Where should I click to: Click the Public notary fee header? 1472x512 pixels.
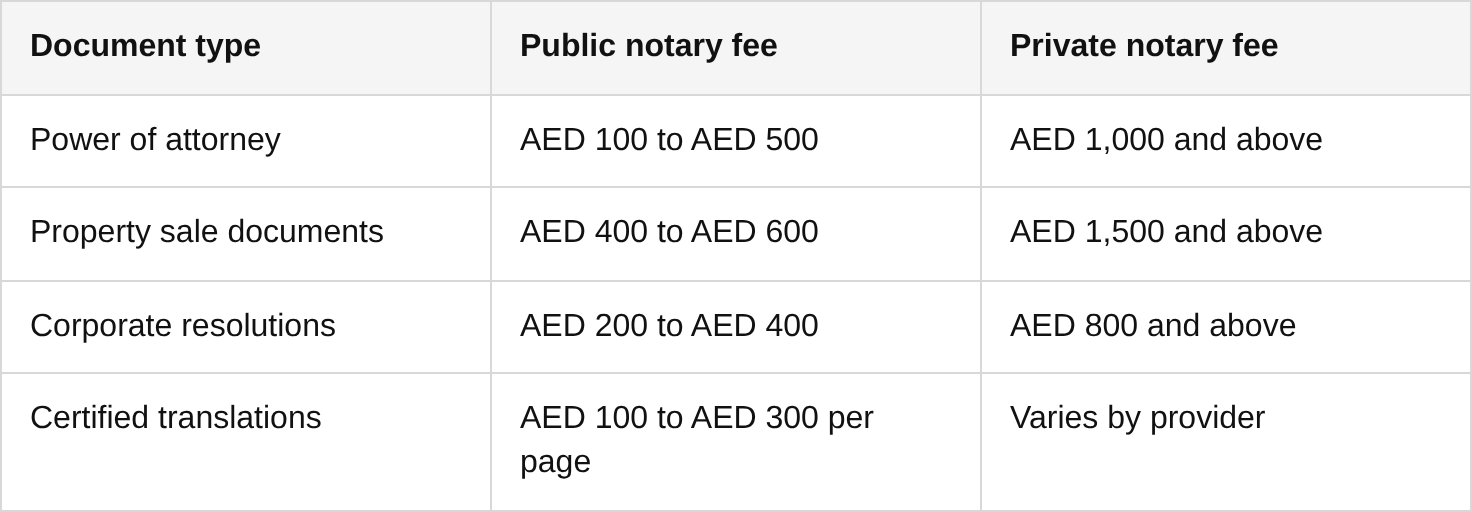pos(648,46)
